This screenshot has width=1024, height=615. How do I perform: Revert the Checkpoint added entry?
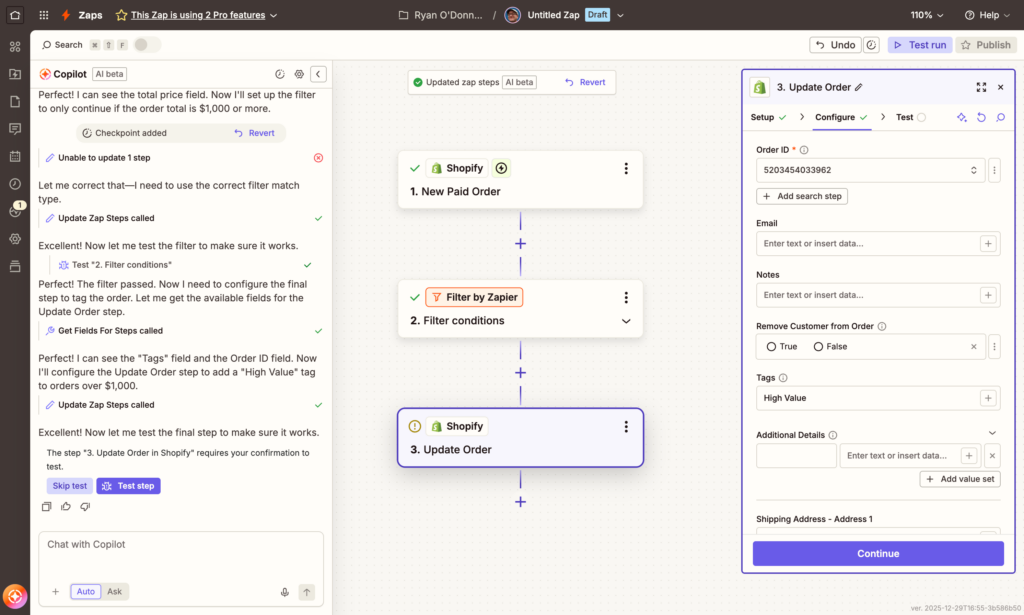(x=255, y=133)
